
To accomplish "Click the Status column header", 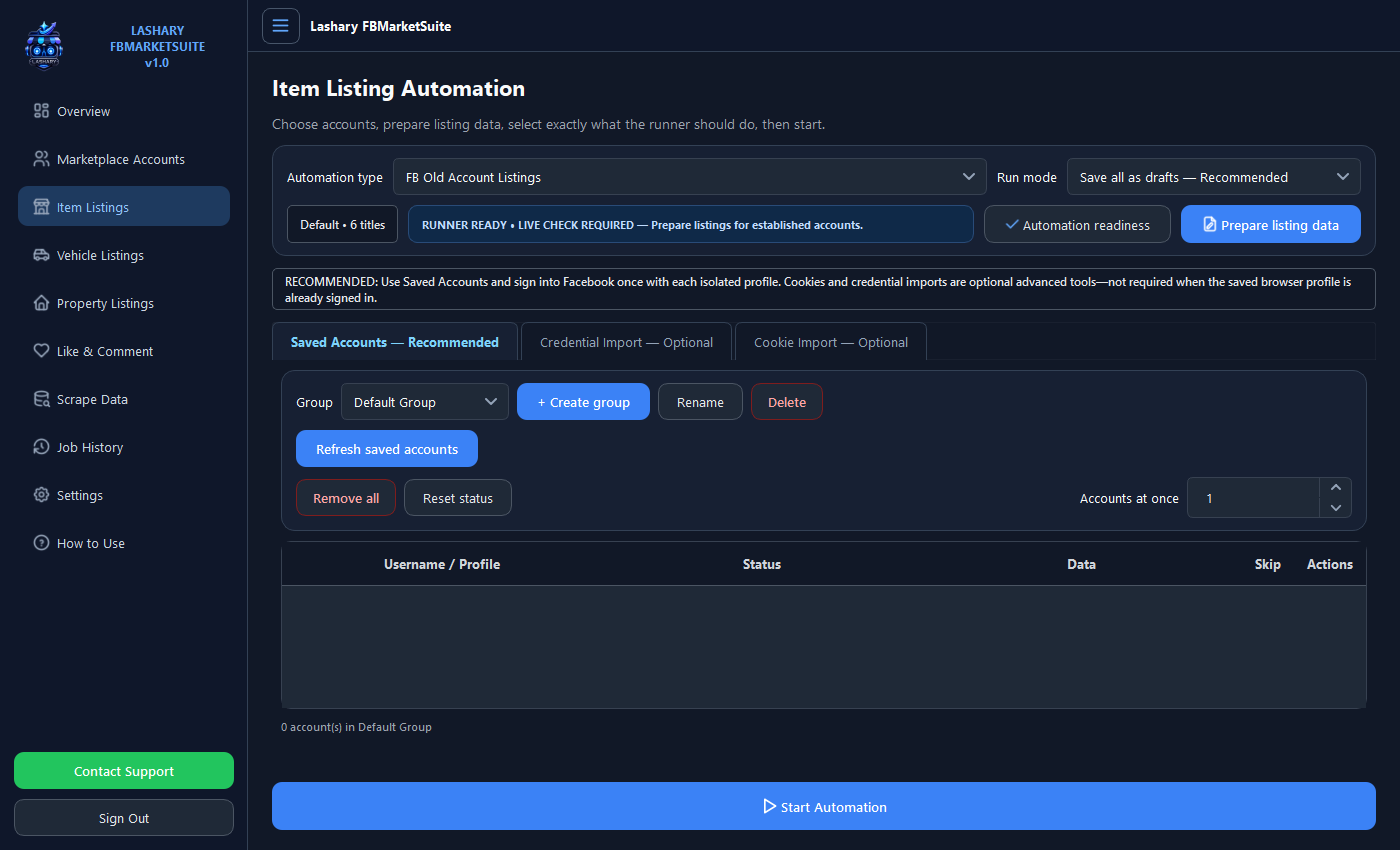I will pos(762,564).
